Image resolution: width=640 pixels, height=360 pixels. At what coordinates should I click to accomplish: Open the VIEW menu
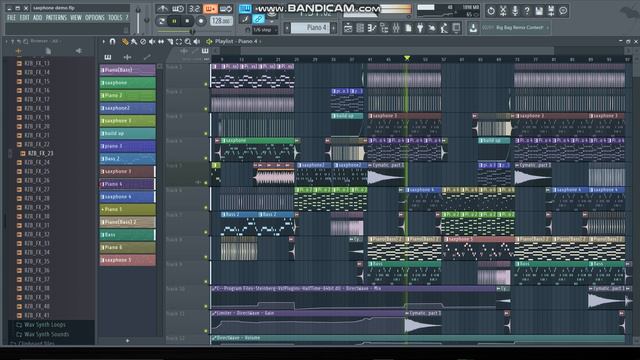76,18
